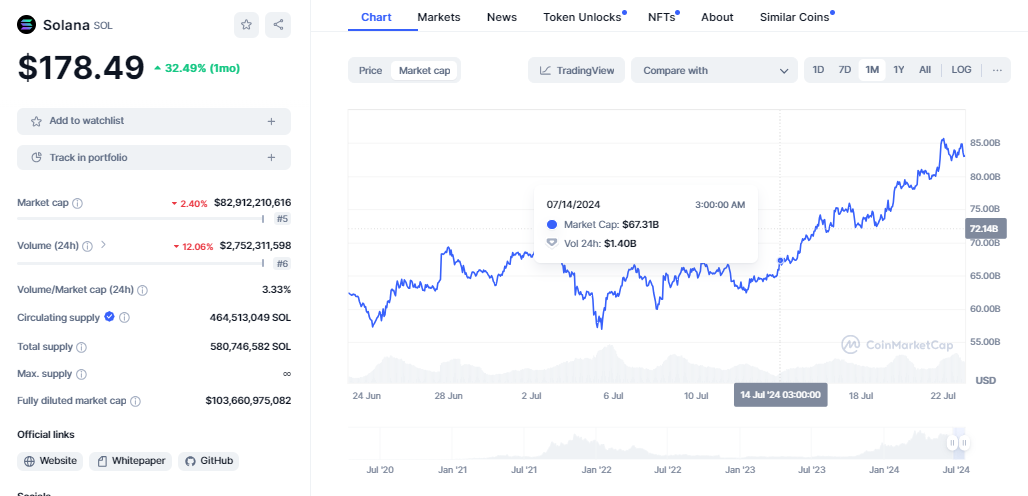The image size is (1028, 496).
Task: Open the News tab
Action: (x=502, y=17)
